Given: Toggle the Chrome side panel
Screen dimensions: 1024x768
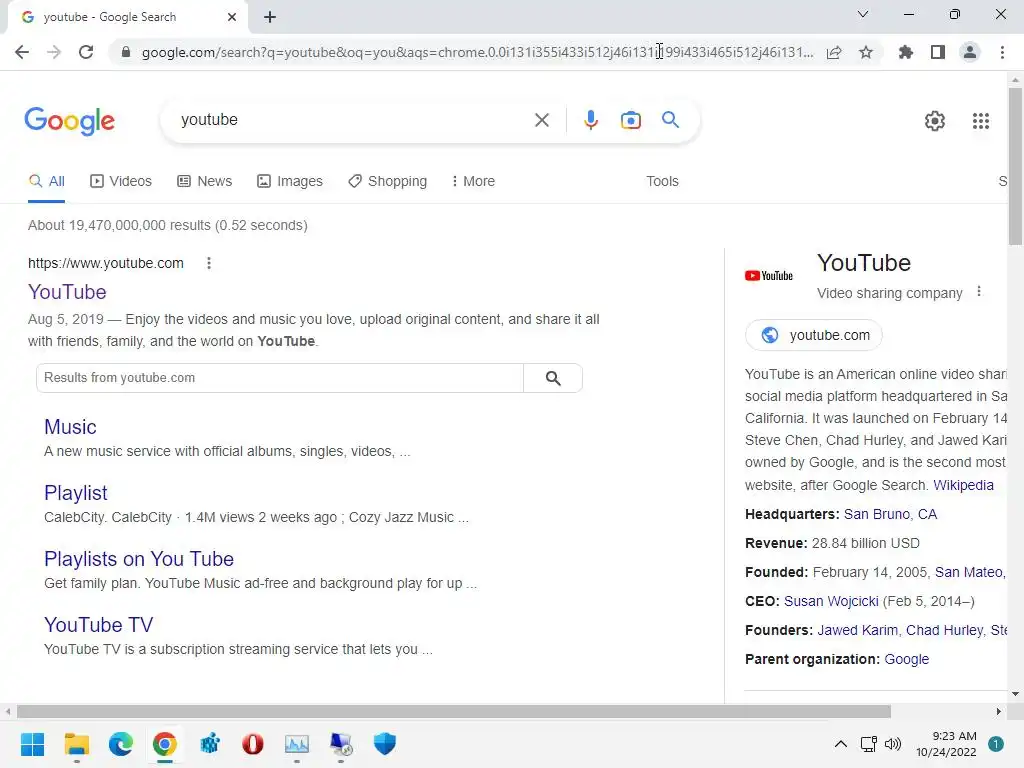Looking at the screenshot, I should coord(938,52).
